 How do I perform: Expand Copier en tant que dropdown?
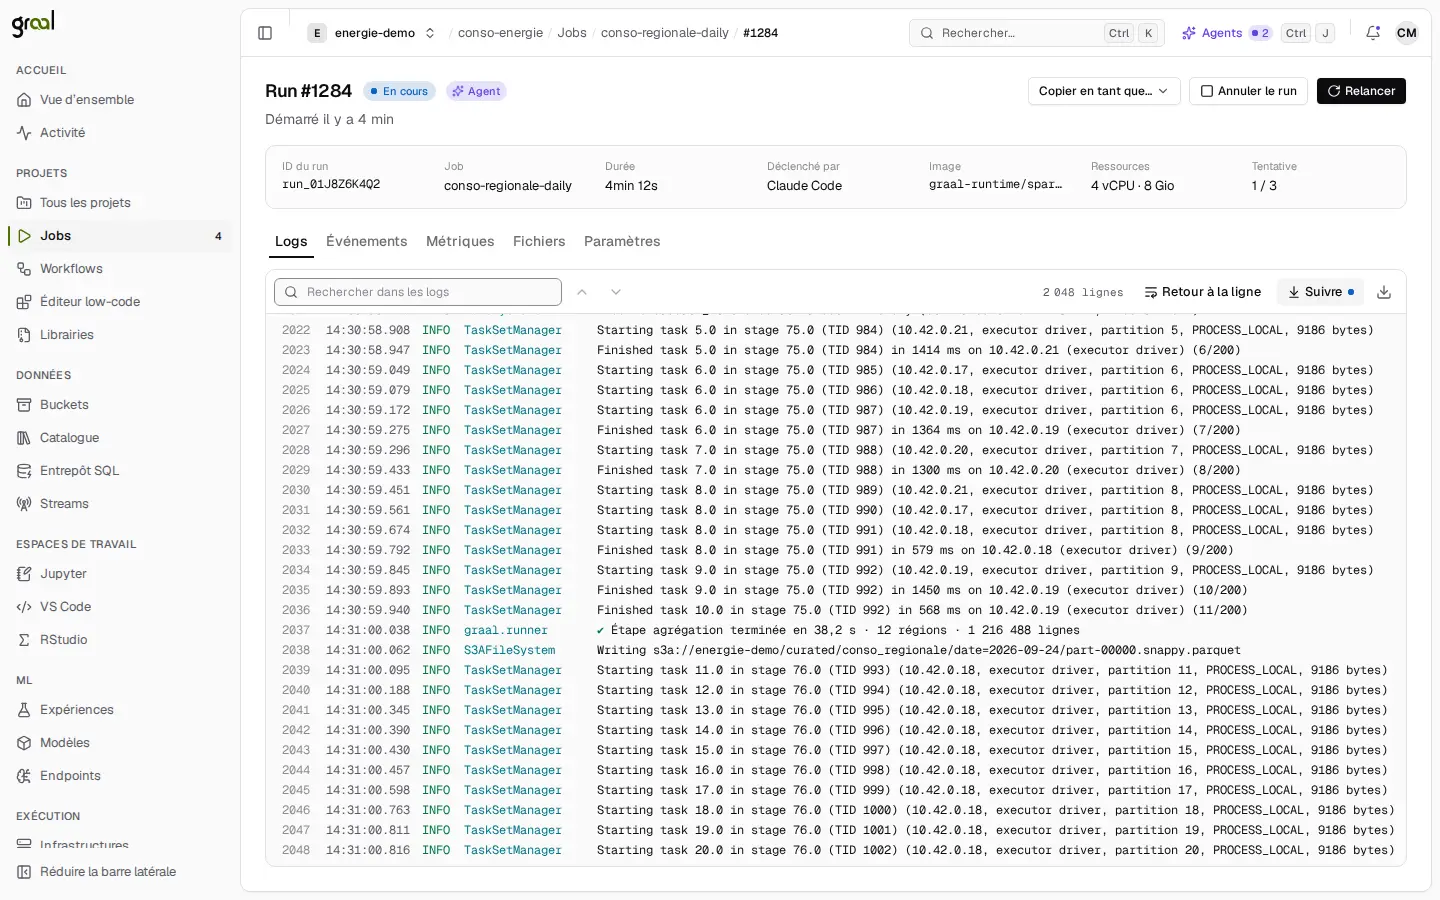pyautogui.click(x=1104, y=91)
